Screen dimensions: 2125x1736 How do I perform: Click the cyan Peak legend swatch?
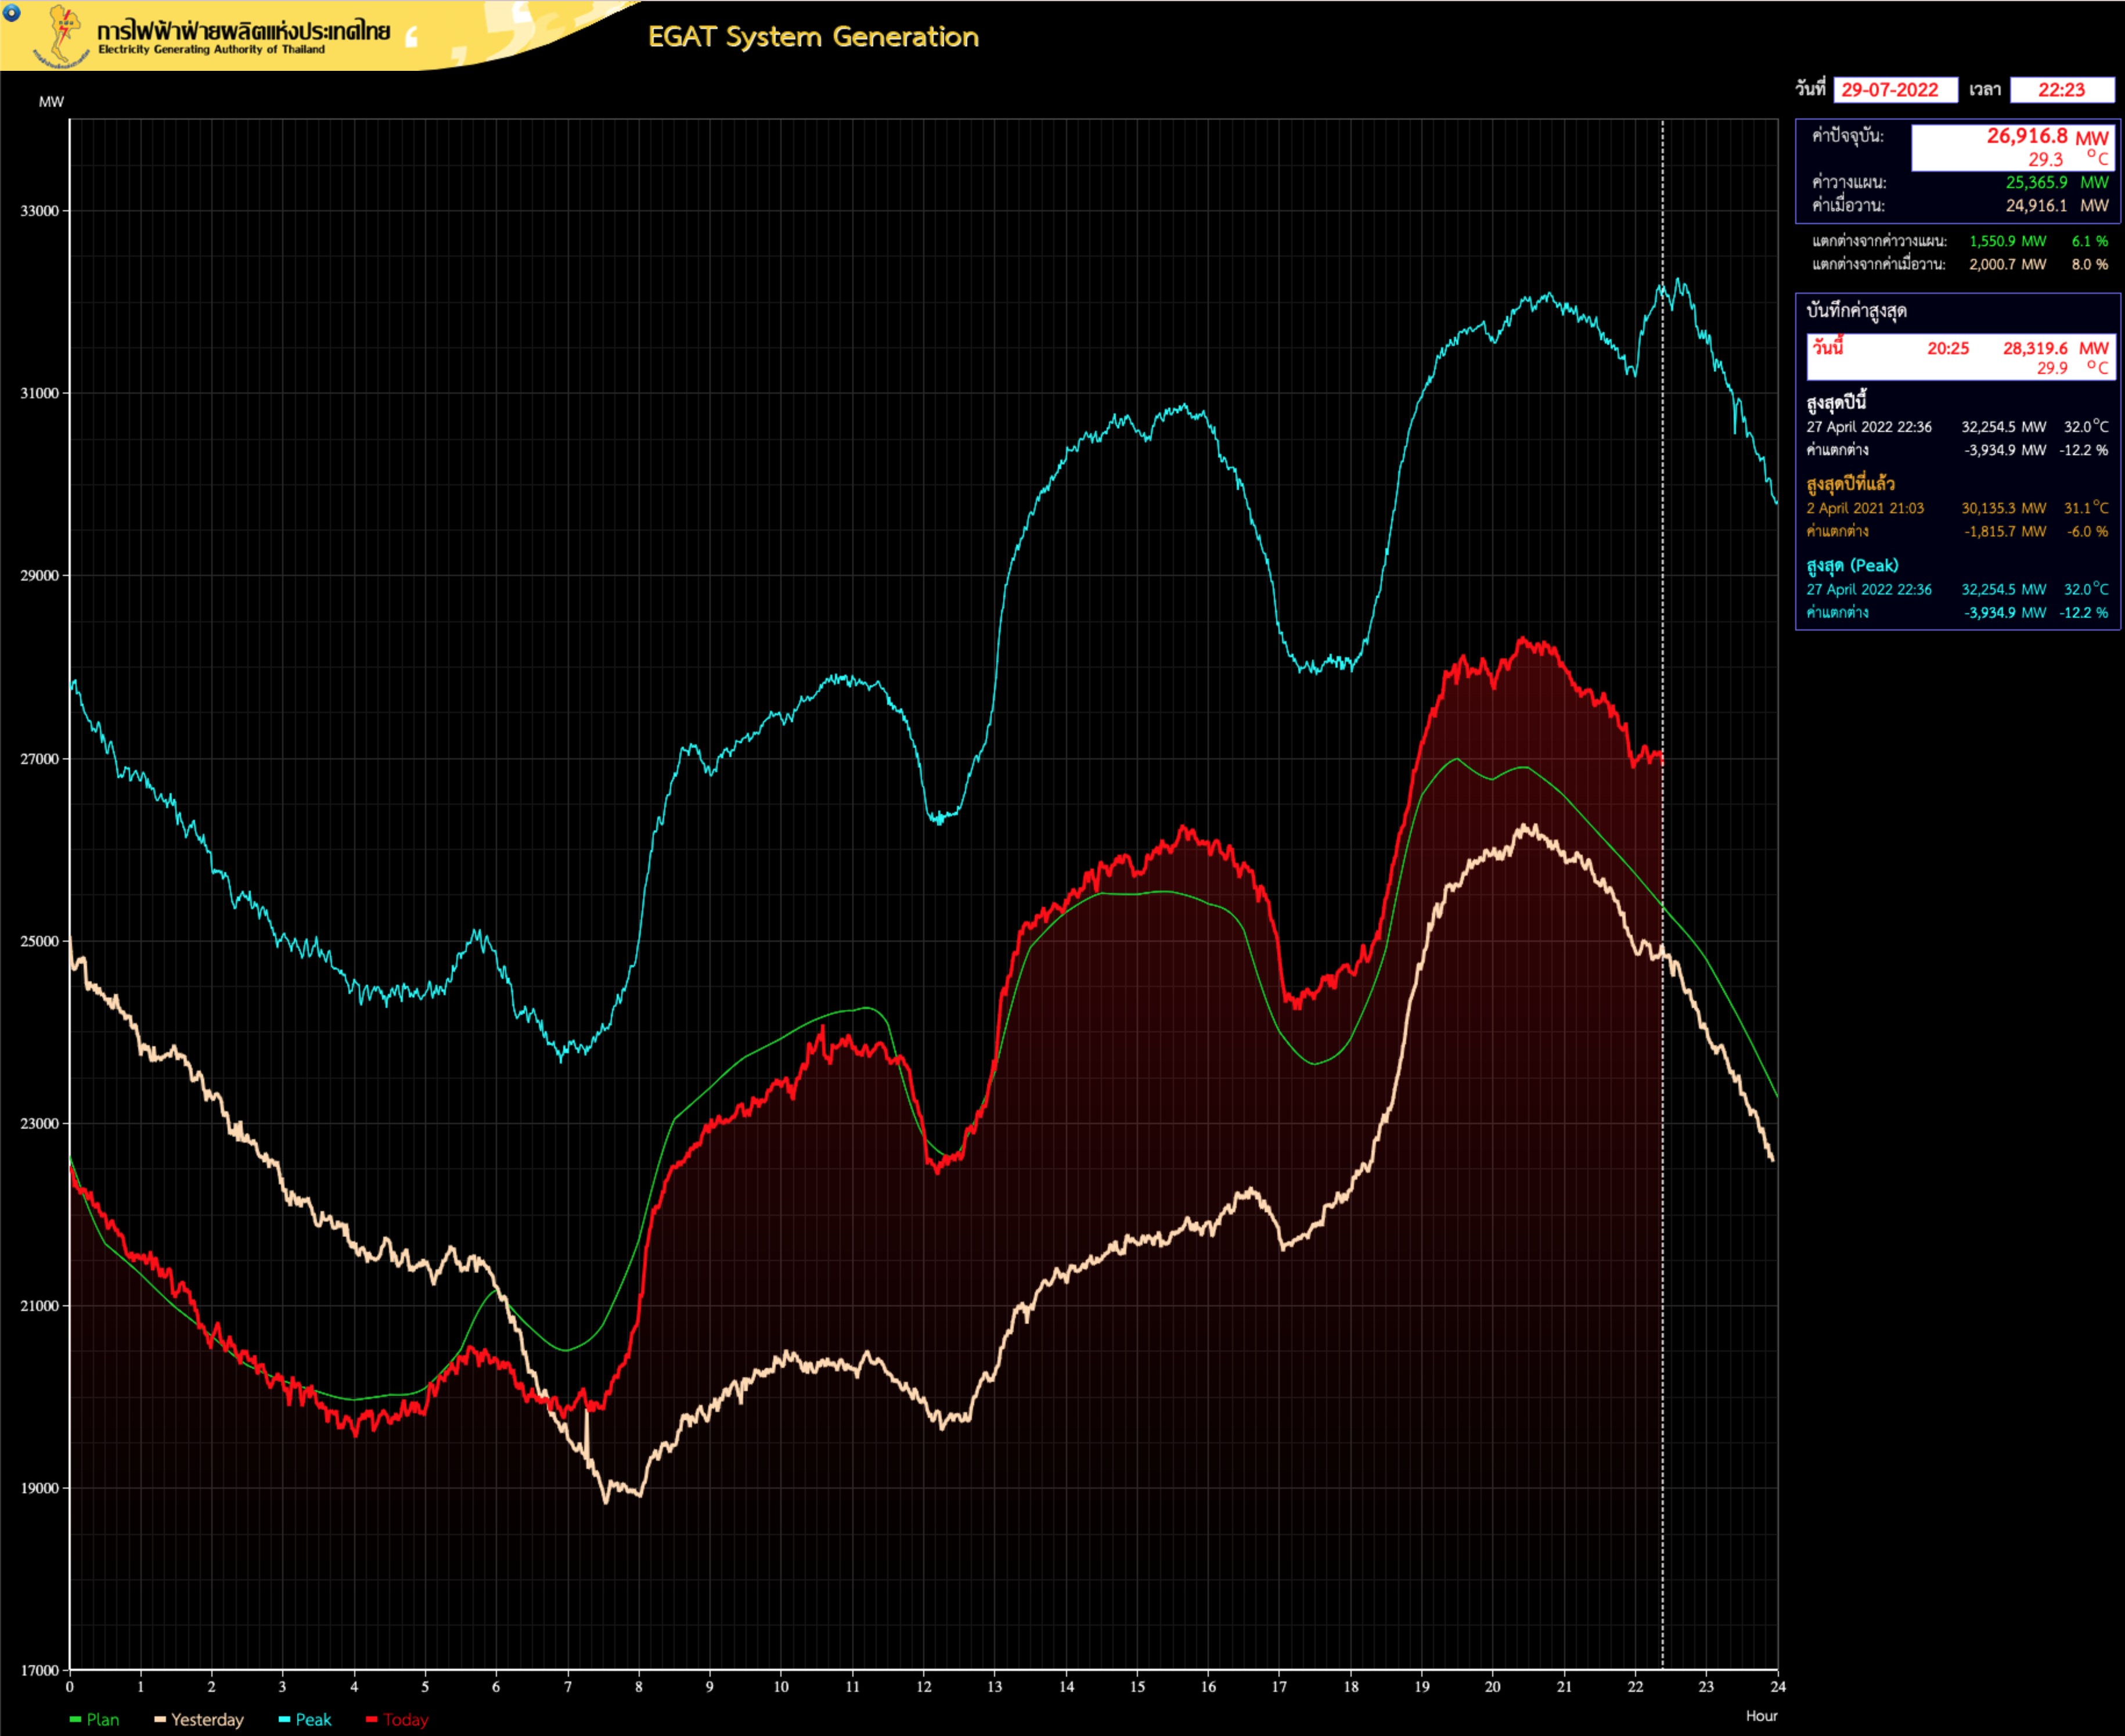click(284, 1719)
